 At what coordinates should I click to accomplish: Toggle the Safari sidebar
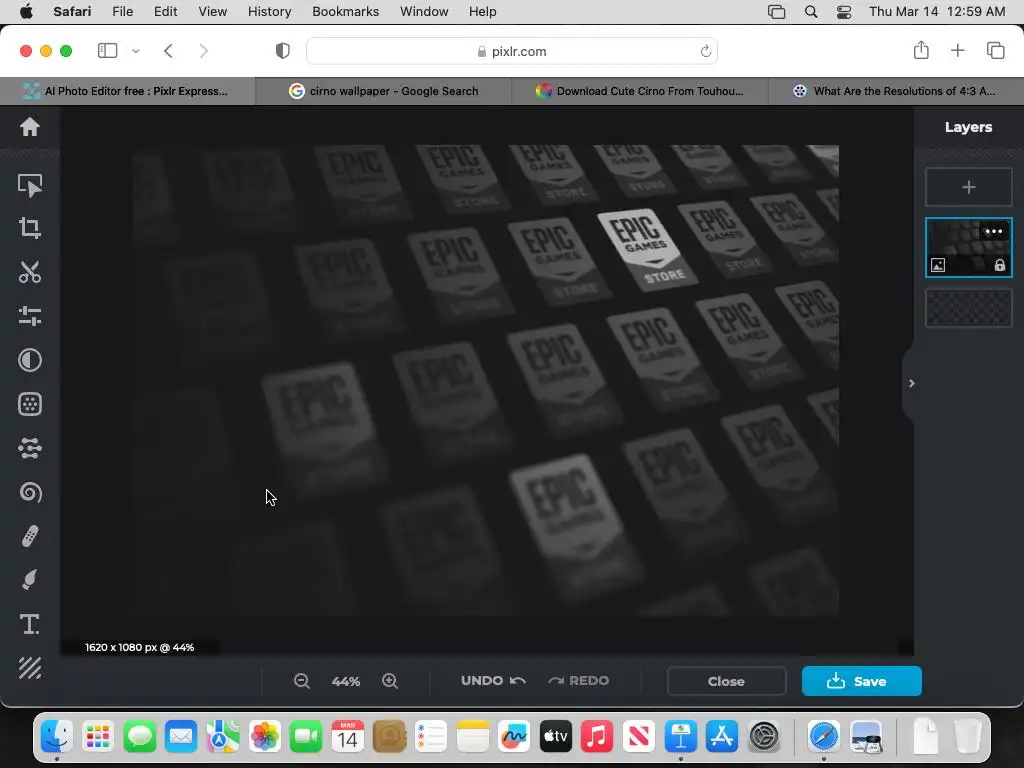coord(108,50)
